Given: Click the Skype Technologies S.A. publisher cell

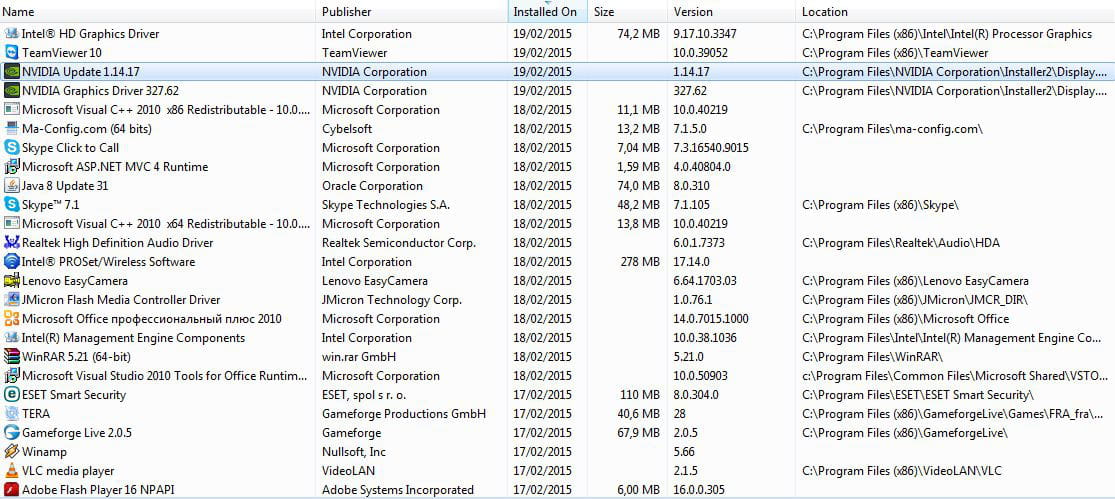Looking at the screenshot, I should coord(385,205).
